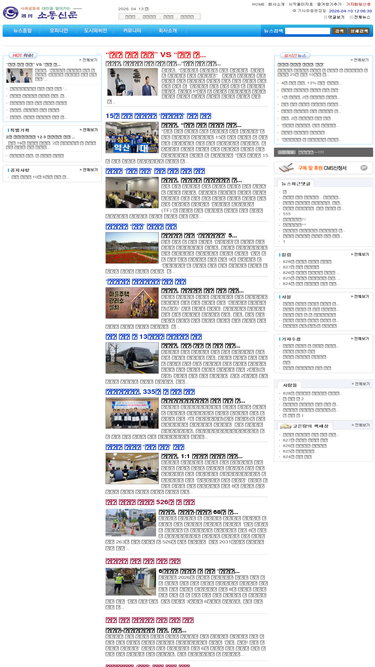
Task: Open 회사소개 in the blue navigation bar
Action: click(x=168, y=31)
